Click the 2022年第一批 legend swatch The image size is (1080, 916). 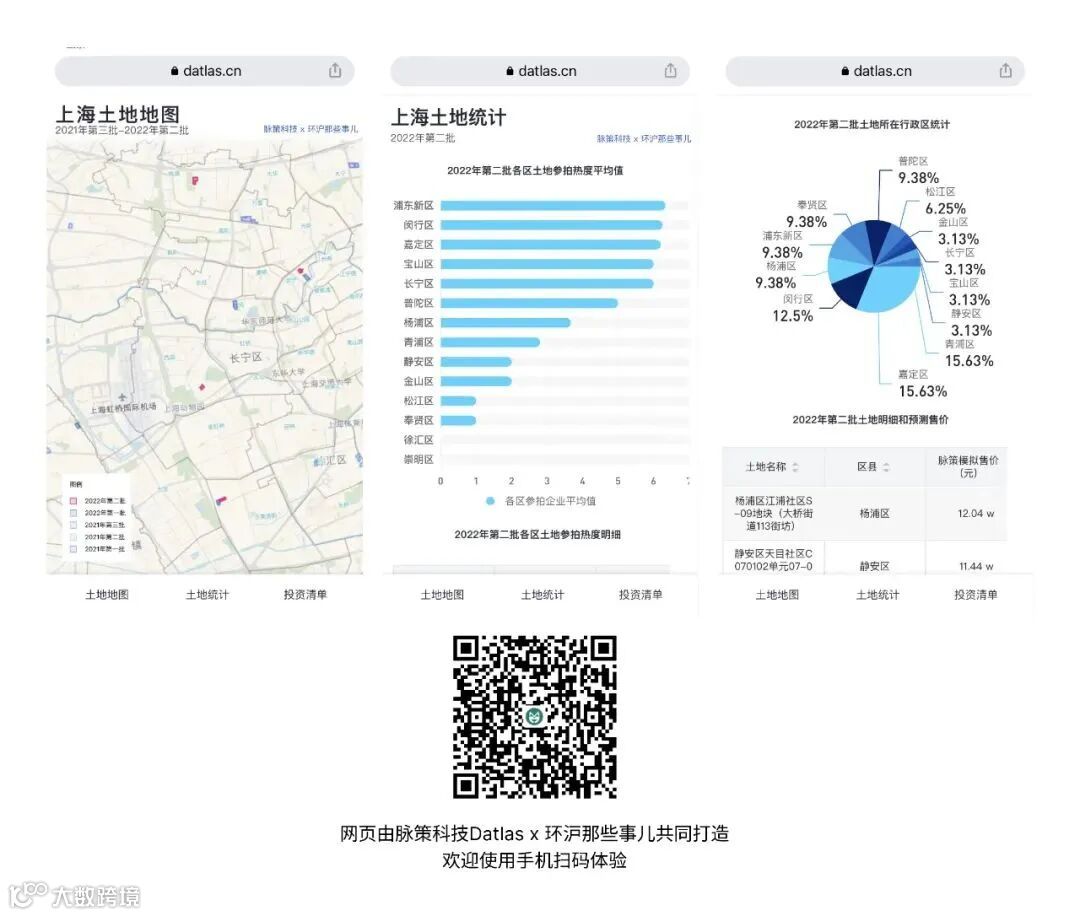(x=74, y=512)
